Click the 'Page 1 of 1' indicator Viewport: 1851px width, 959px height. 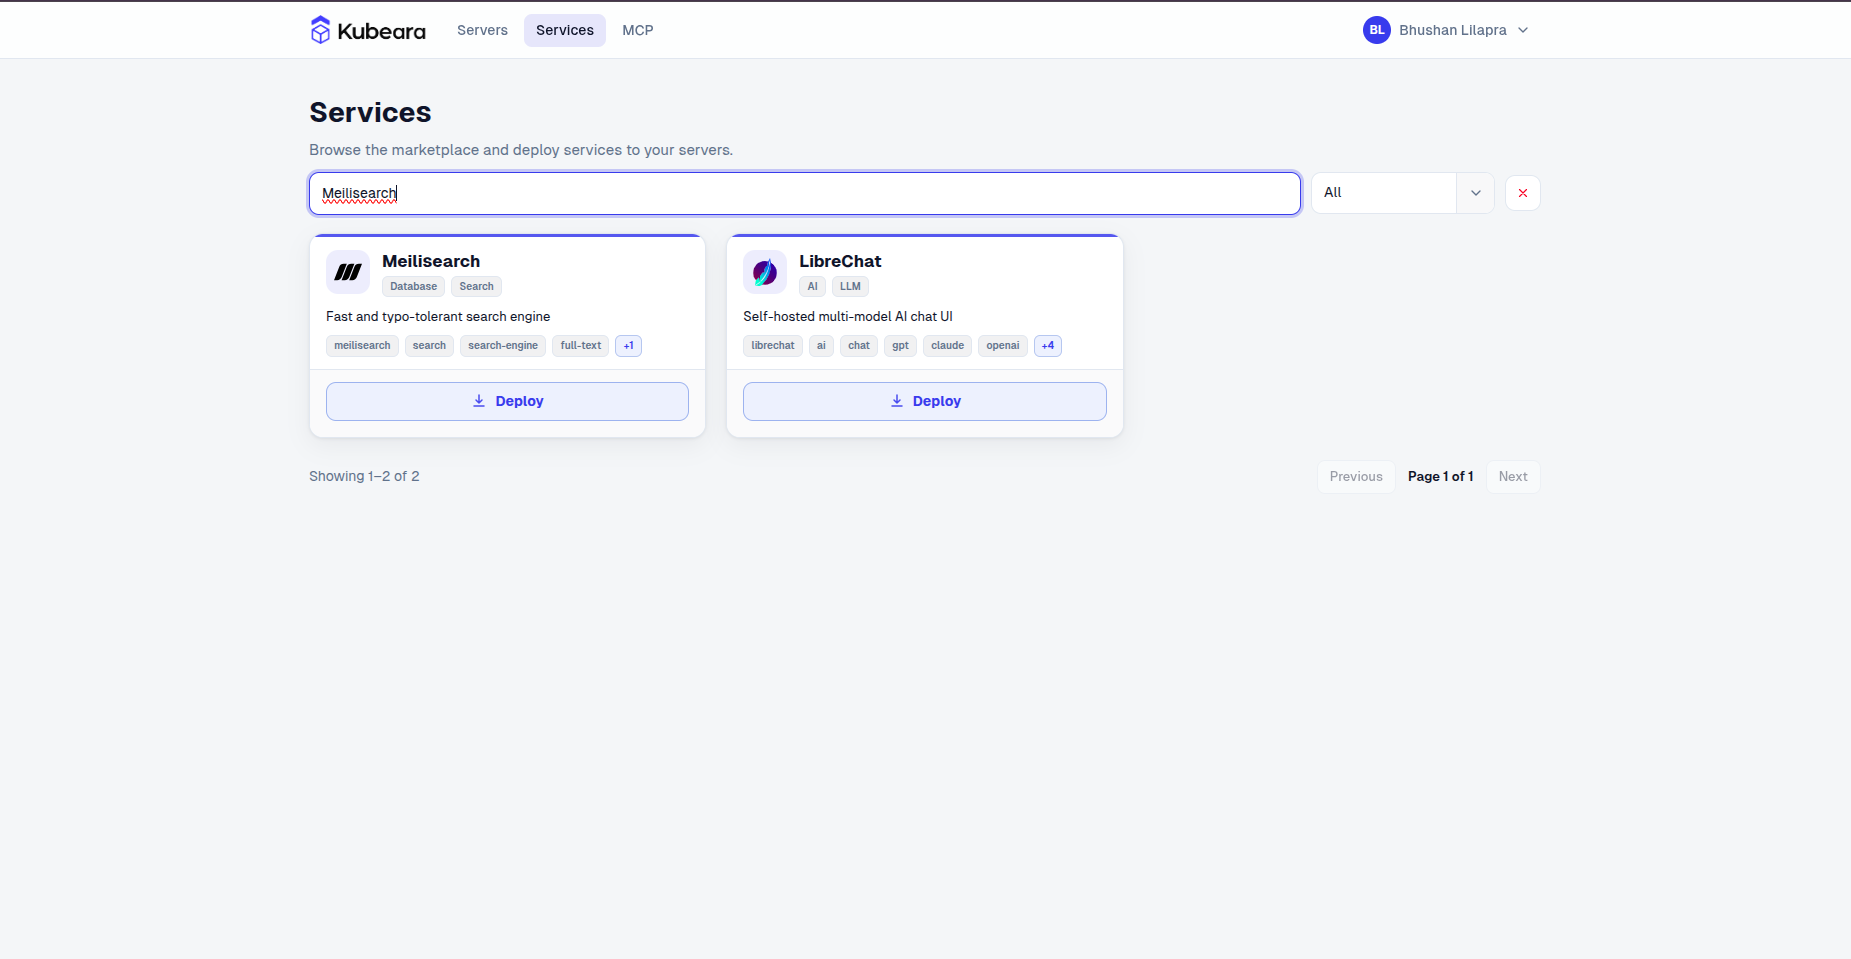point(1441,477)
